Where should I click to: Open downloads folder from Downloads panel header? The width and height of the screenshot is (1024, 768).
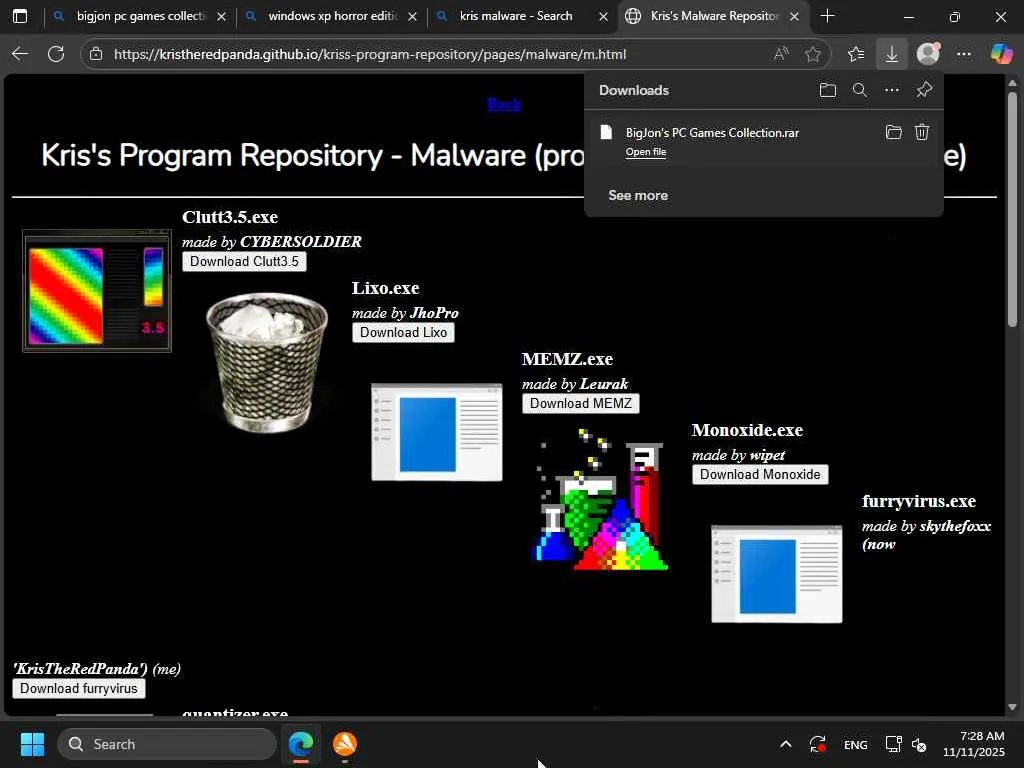827,90
